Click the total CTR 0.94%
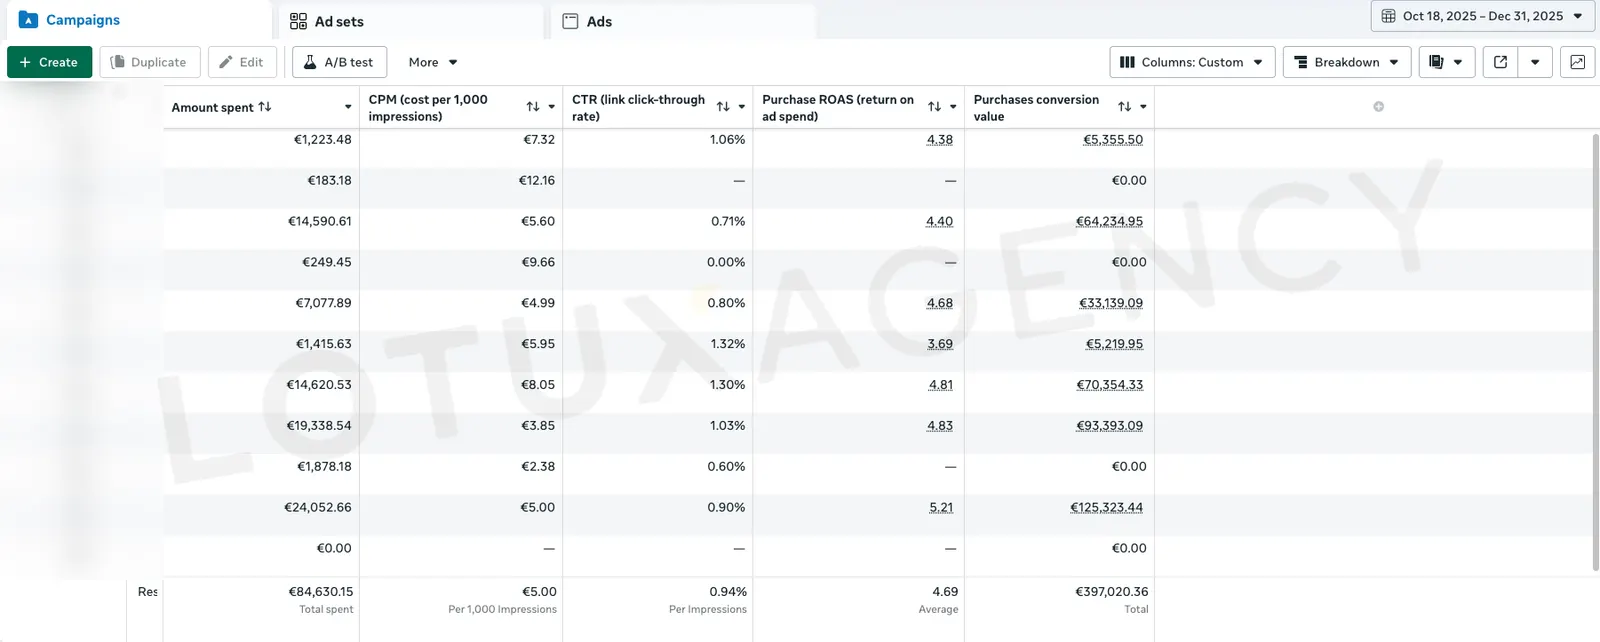This screenshot has width=1600, height=642. click(x=728, y=592)
